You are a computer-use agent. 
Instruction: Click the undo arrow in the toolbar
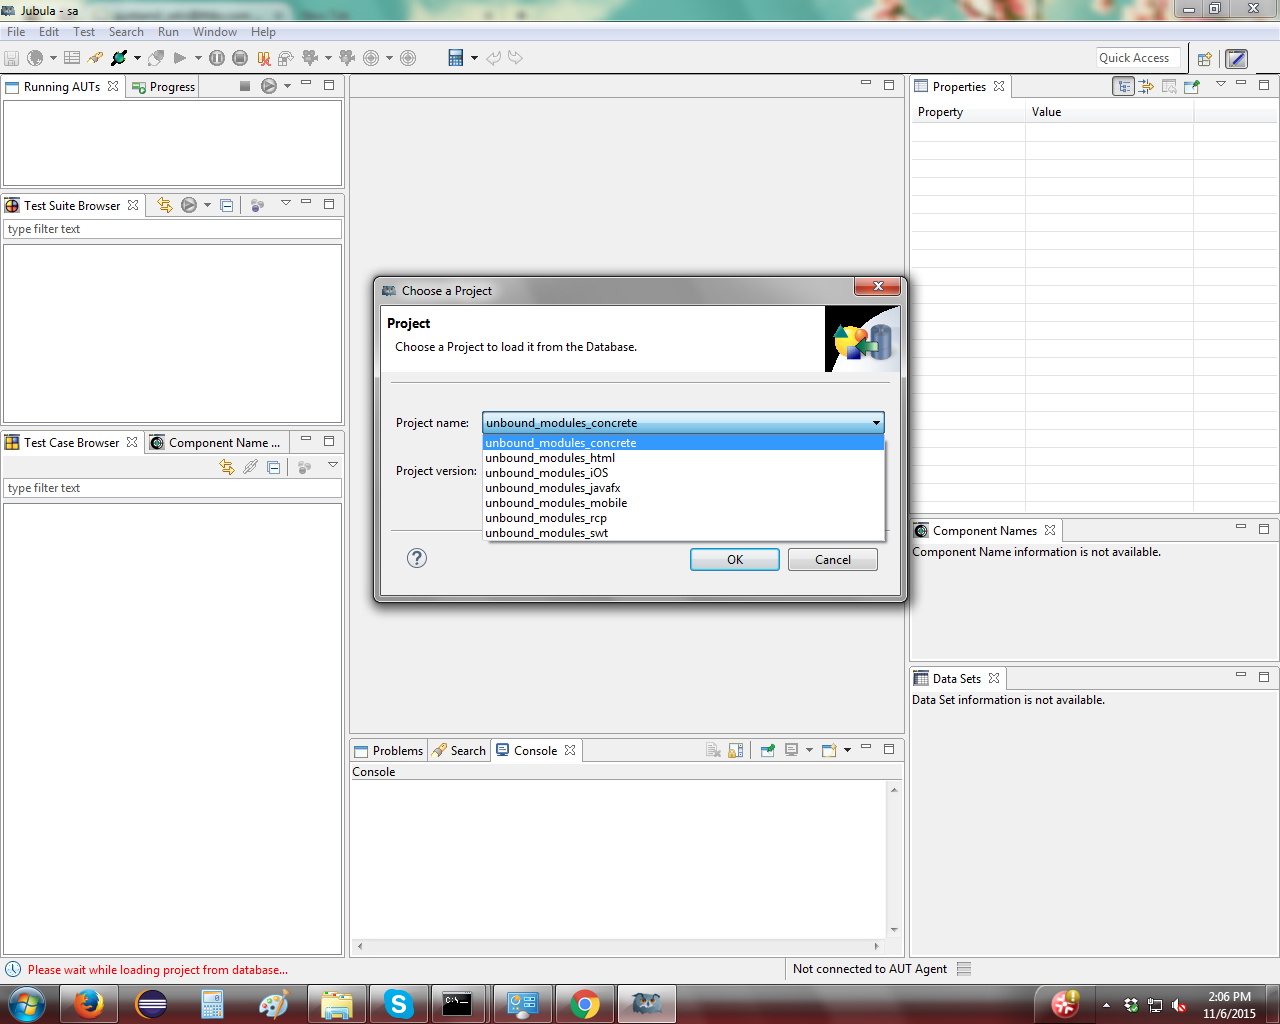(493, 58)
